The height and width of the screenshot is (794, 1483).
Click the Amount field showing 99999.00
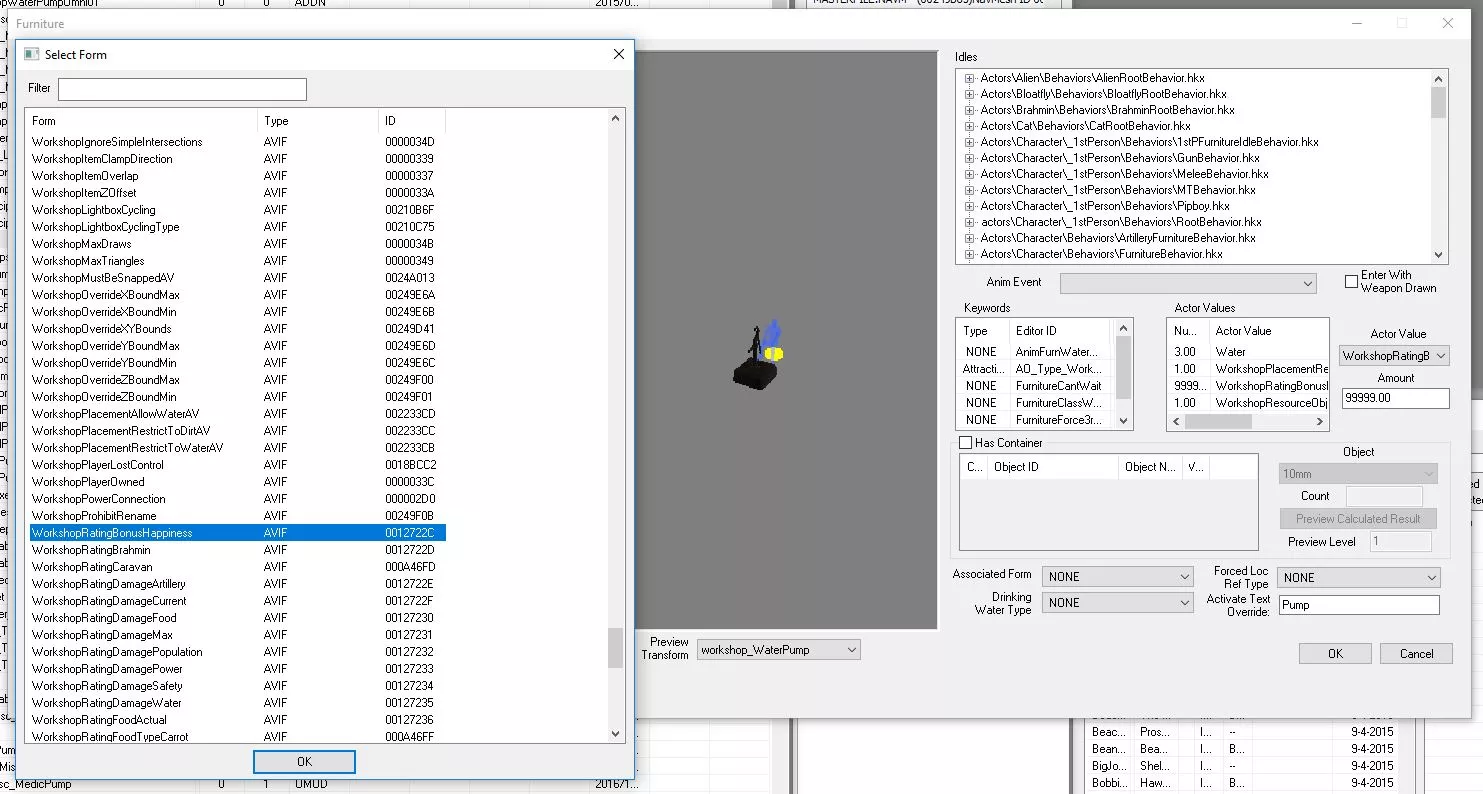[x=1394, y=398]
